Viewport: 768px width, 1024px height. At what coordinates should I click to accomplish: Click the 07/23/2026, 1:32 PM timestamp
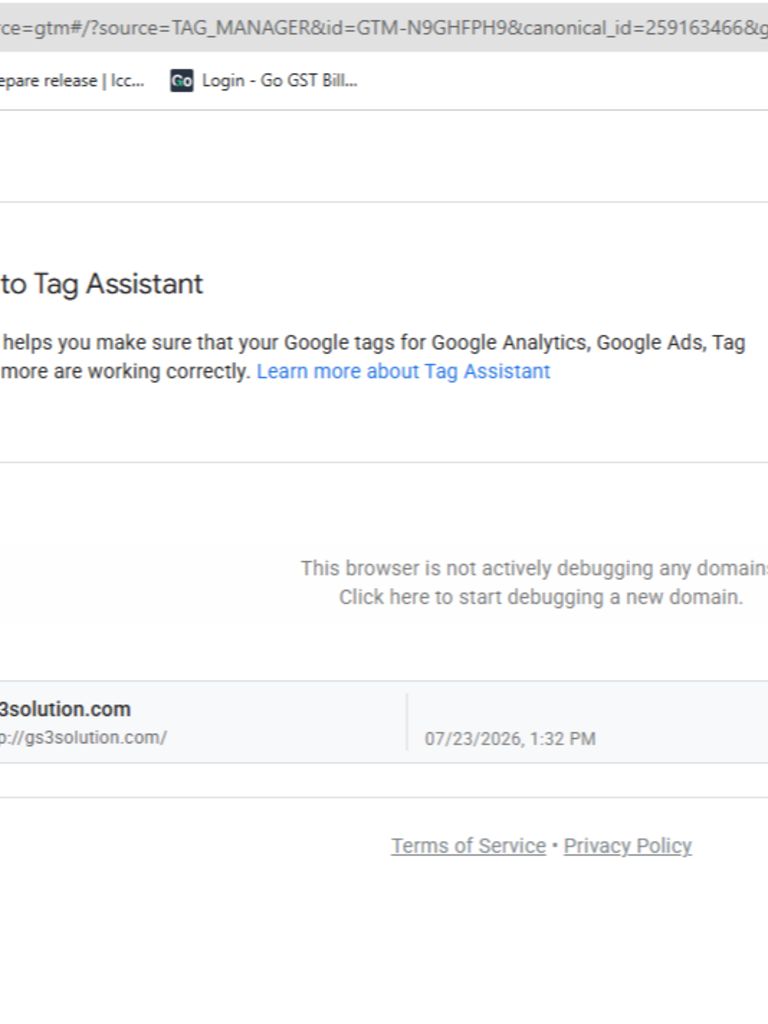(510, 739)
